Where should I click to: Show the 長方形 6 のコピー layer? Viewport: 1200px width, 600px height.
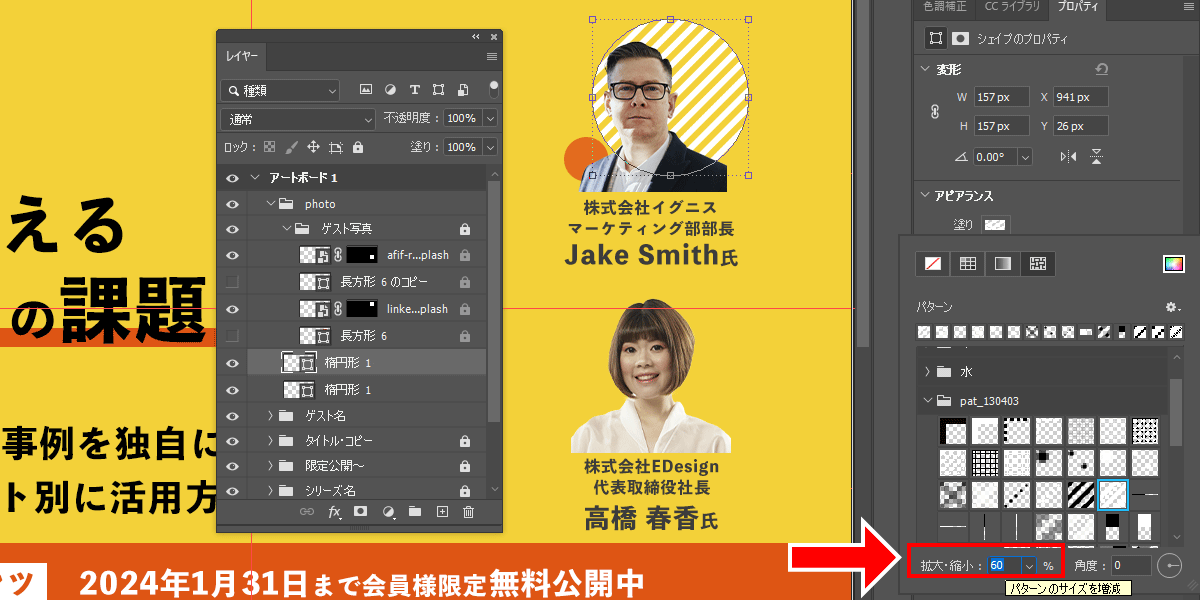[x=232, y=282]
